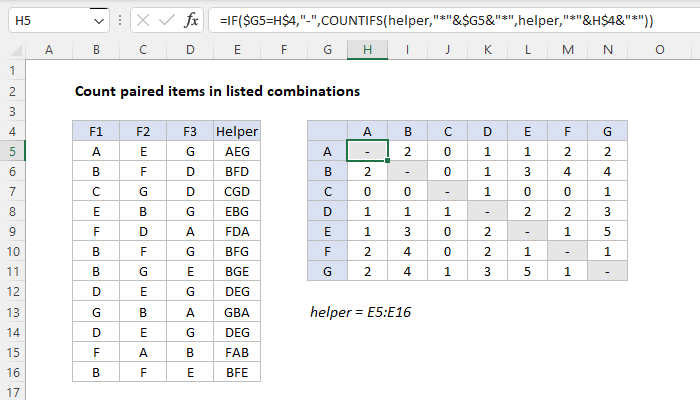Image resolution: width=700 pixels, height=400 pixels.
Task: Select row 4 header
Action: click(x=12, y=132)
